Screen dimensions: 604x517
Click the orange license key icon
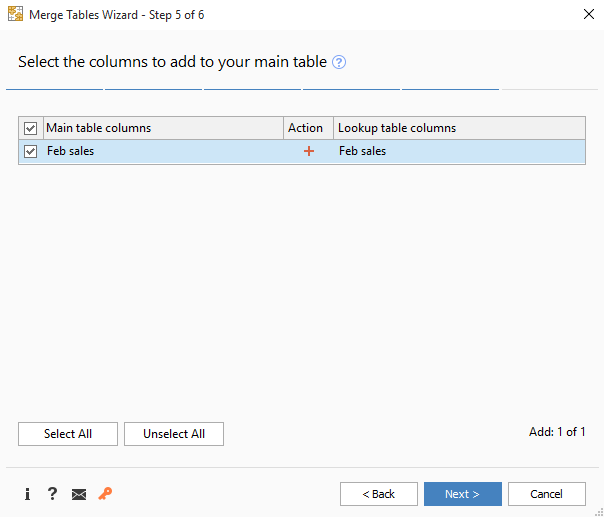(x=105, y=494)
